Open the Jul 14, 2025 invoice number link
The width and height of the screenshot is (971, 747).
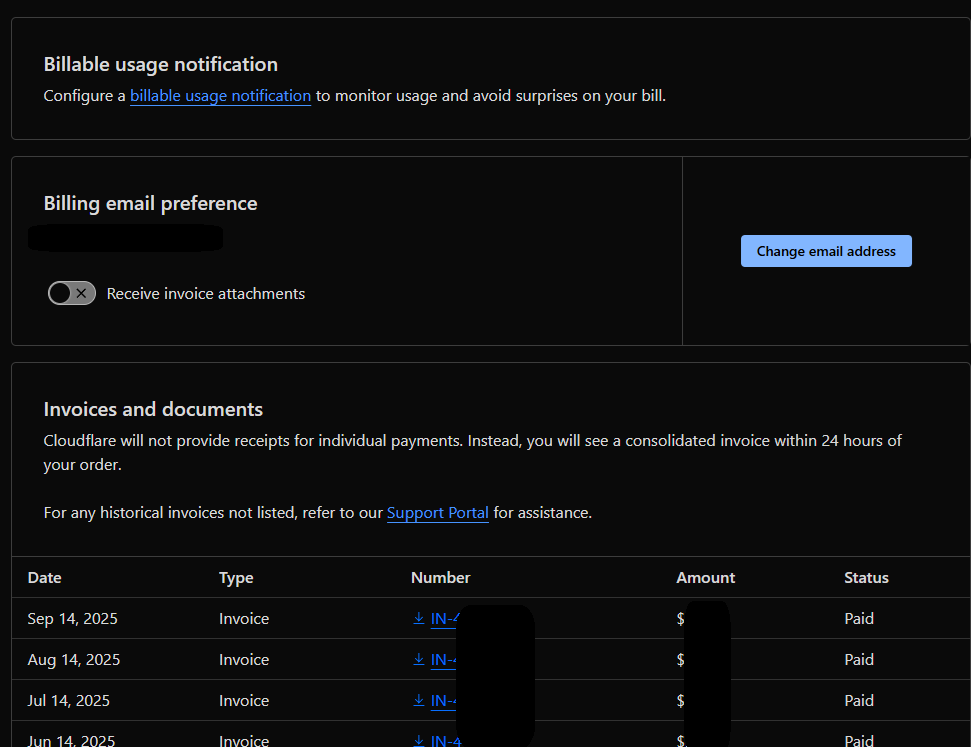[x=443, y=701]
